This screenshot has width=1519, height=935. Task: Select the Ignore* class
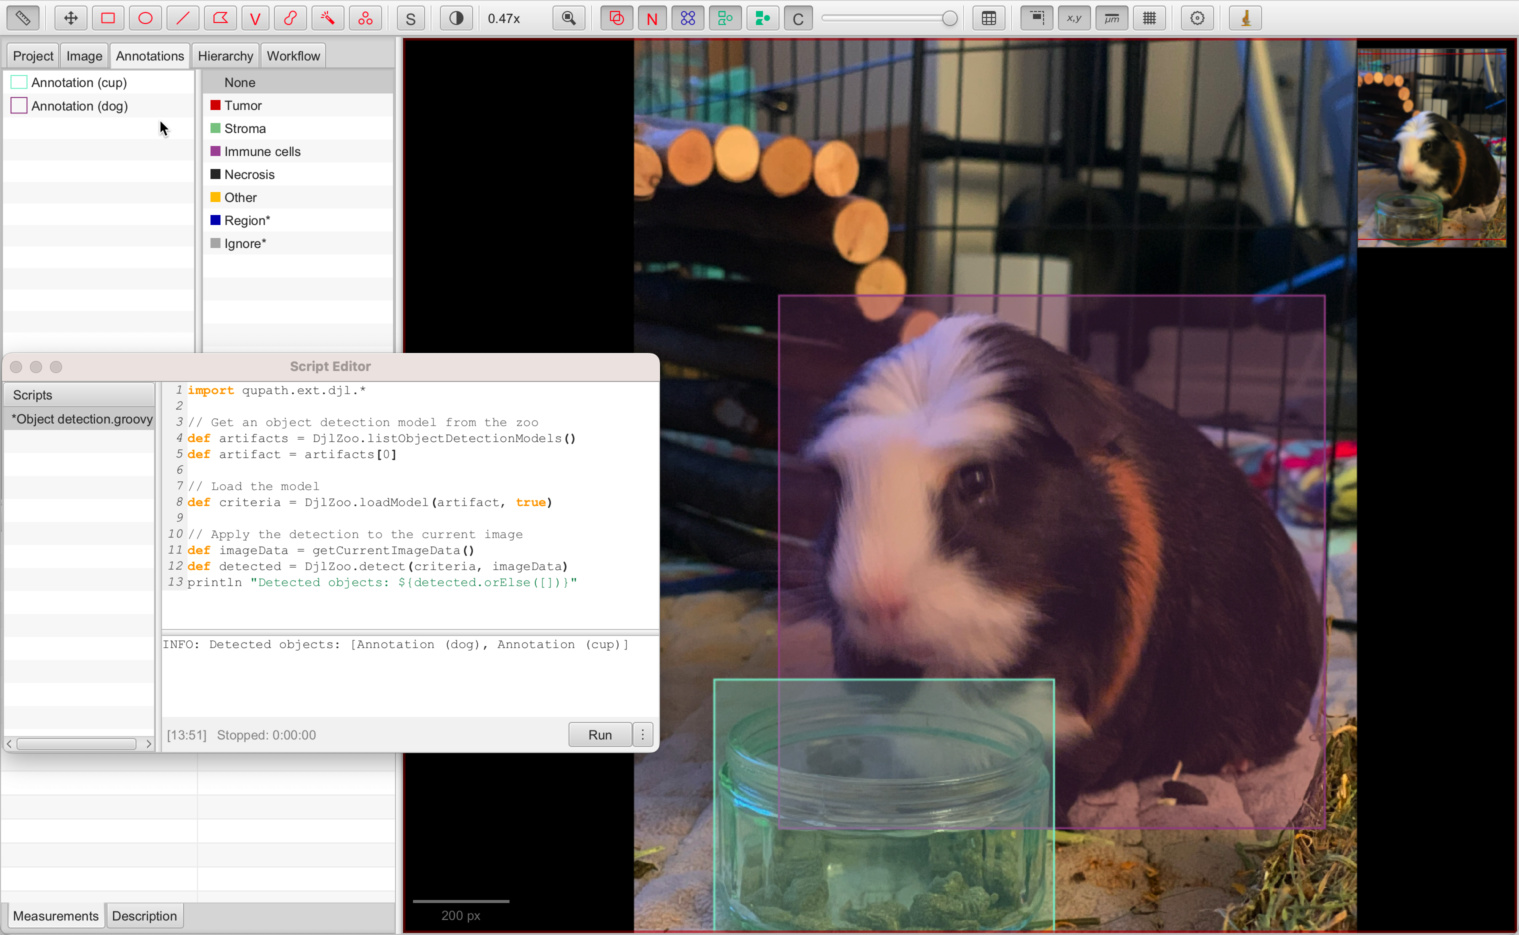298,243
